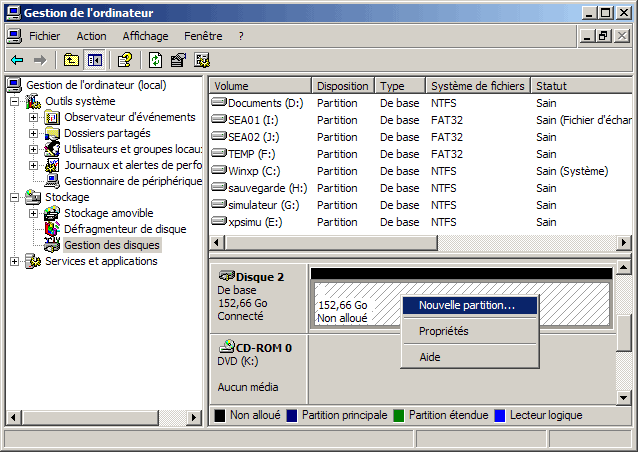
Task: Select Propriétés in the context menu
Action: click(x=443, y=331)
